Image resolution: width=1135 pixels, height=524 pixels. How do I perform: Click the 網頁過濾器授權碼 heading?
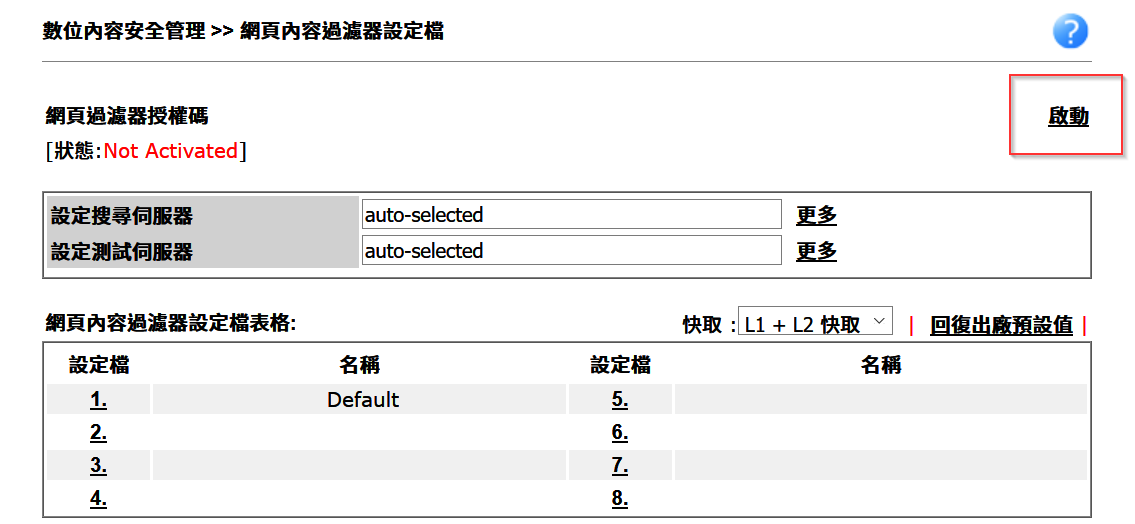(127, 117)
